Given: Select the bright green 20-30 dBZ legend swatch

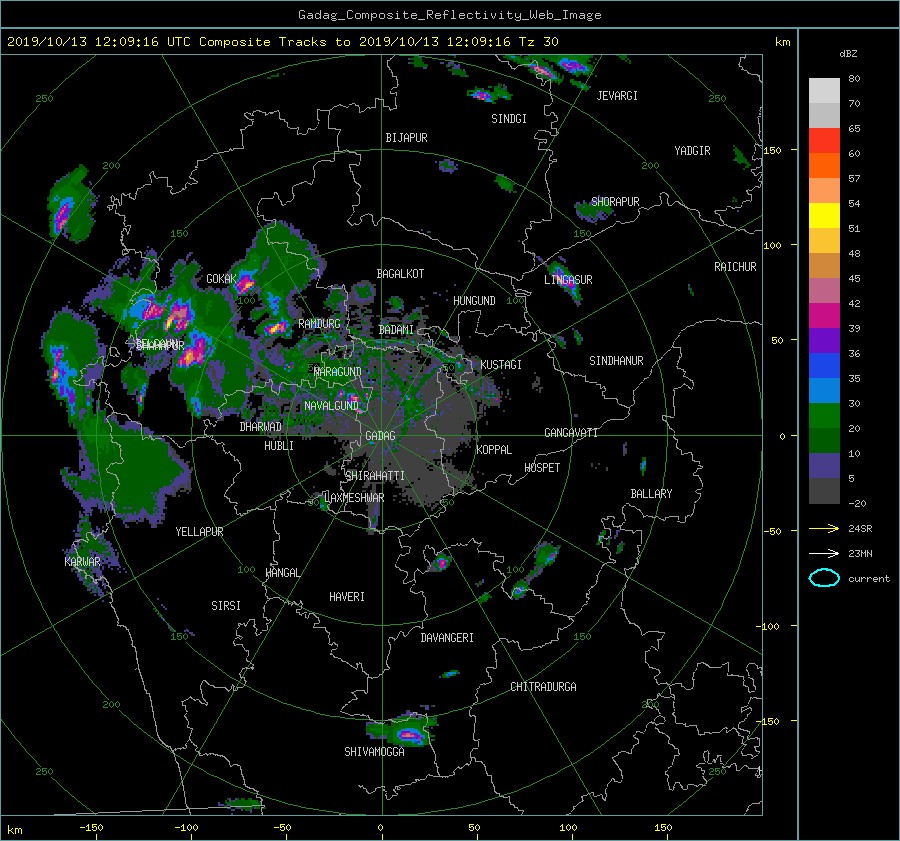Looking at the screenshot, I should click(824, 415).
